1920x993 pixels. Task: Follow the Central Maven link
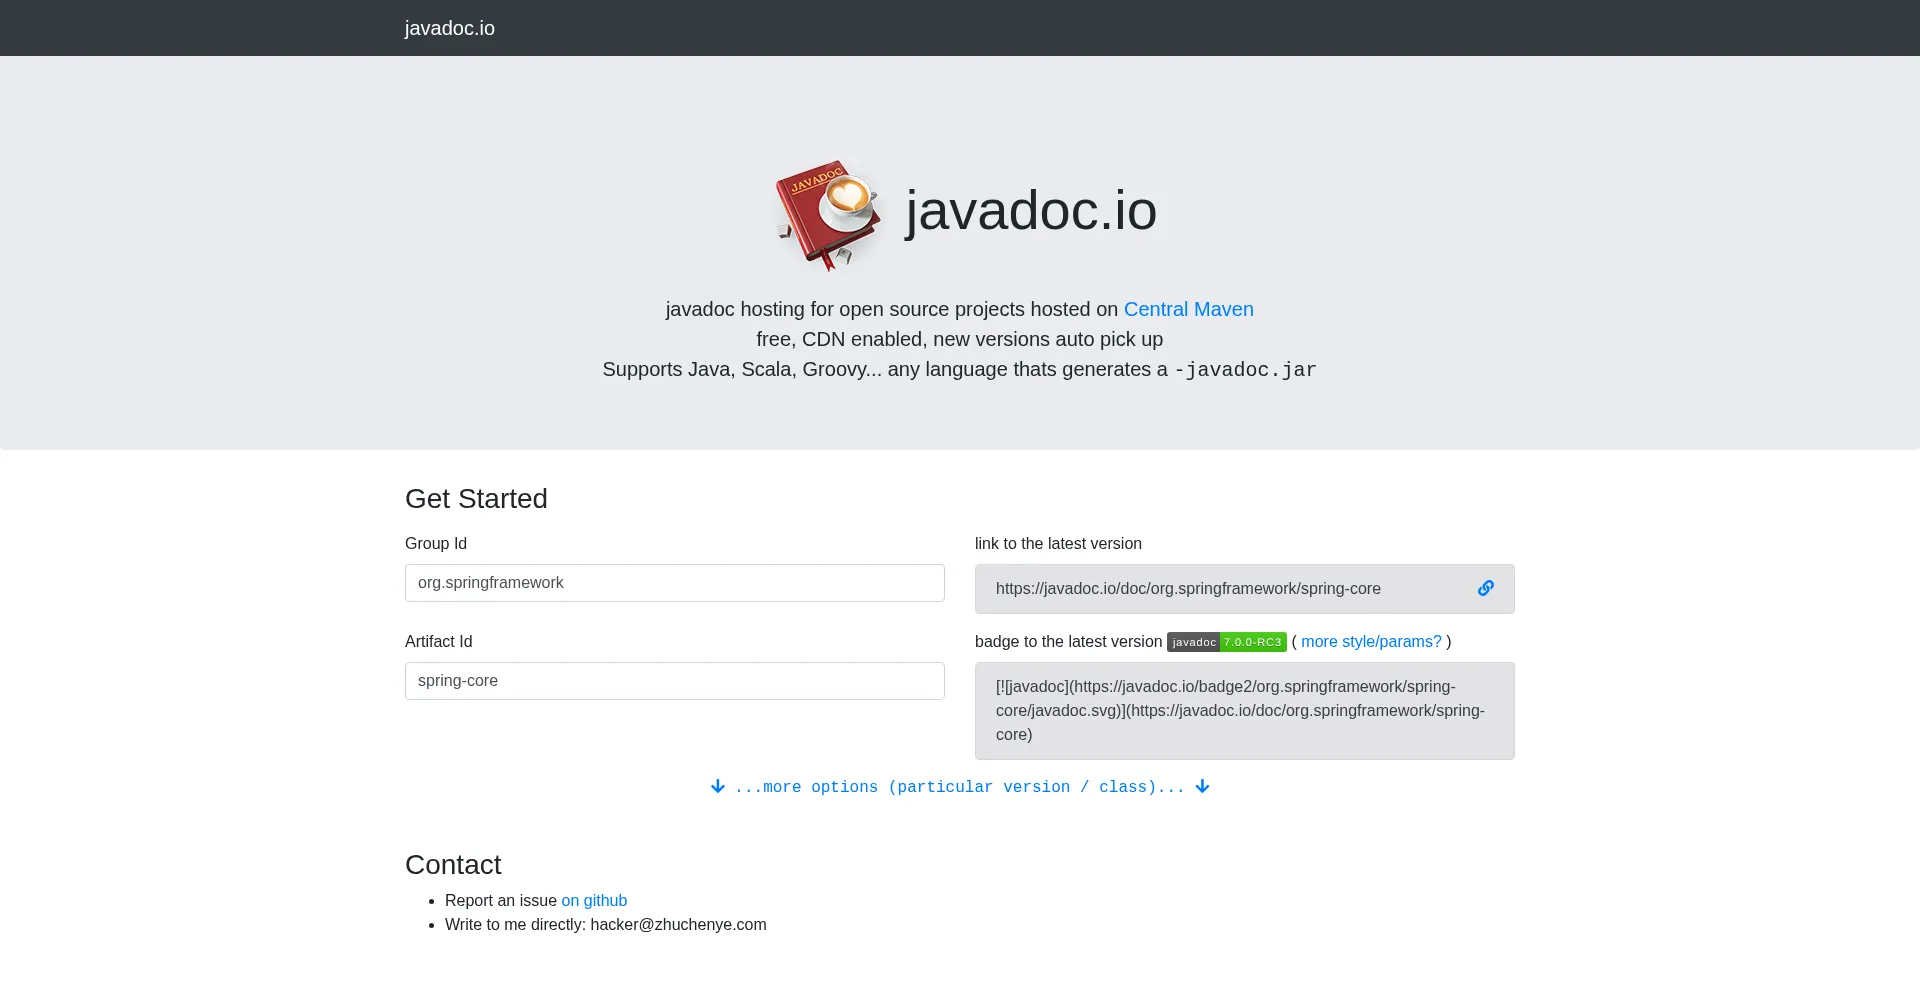(x=1188, y=309)
